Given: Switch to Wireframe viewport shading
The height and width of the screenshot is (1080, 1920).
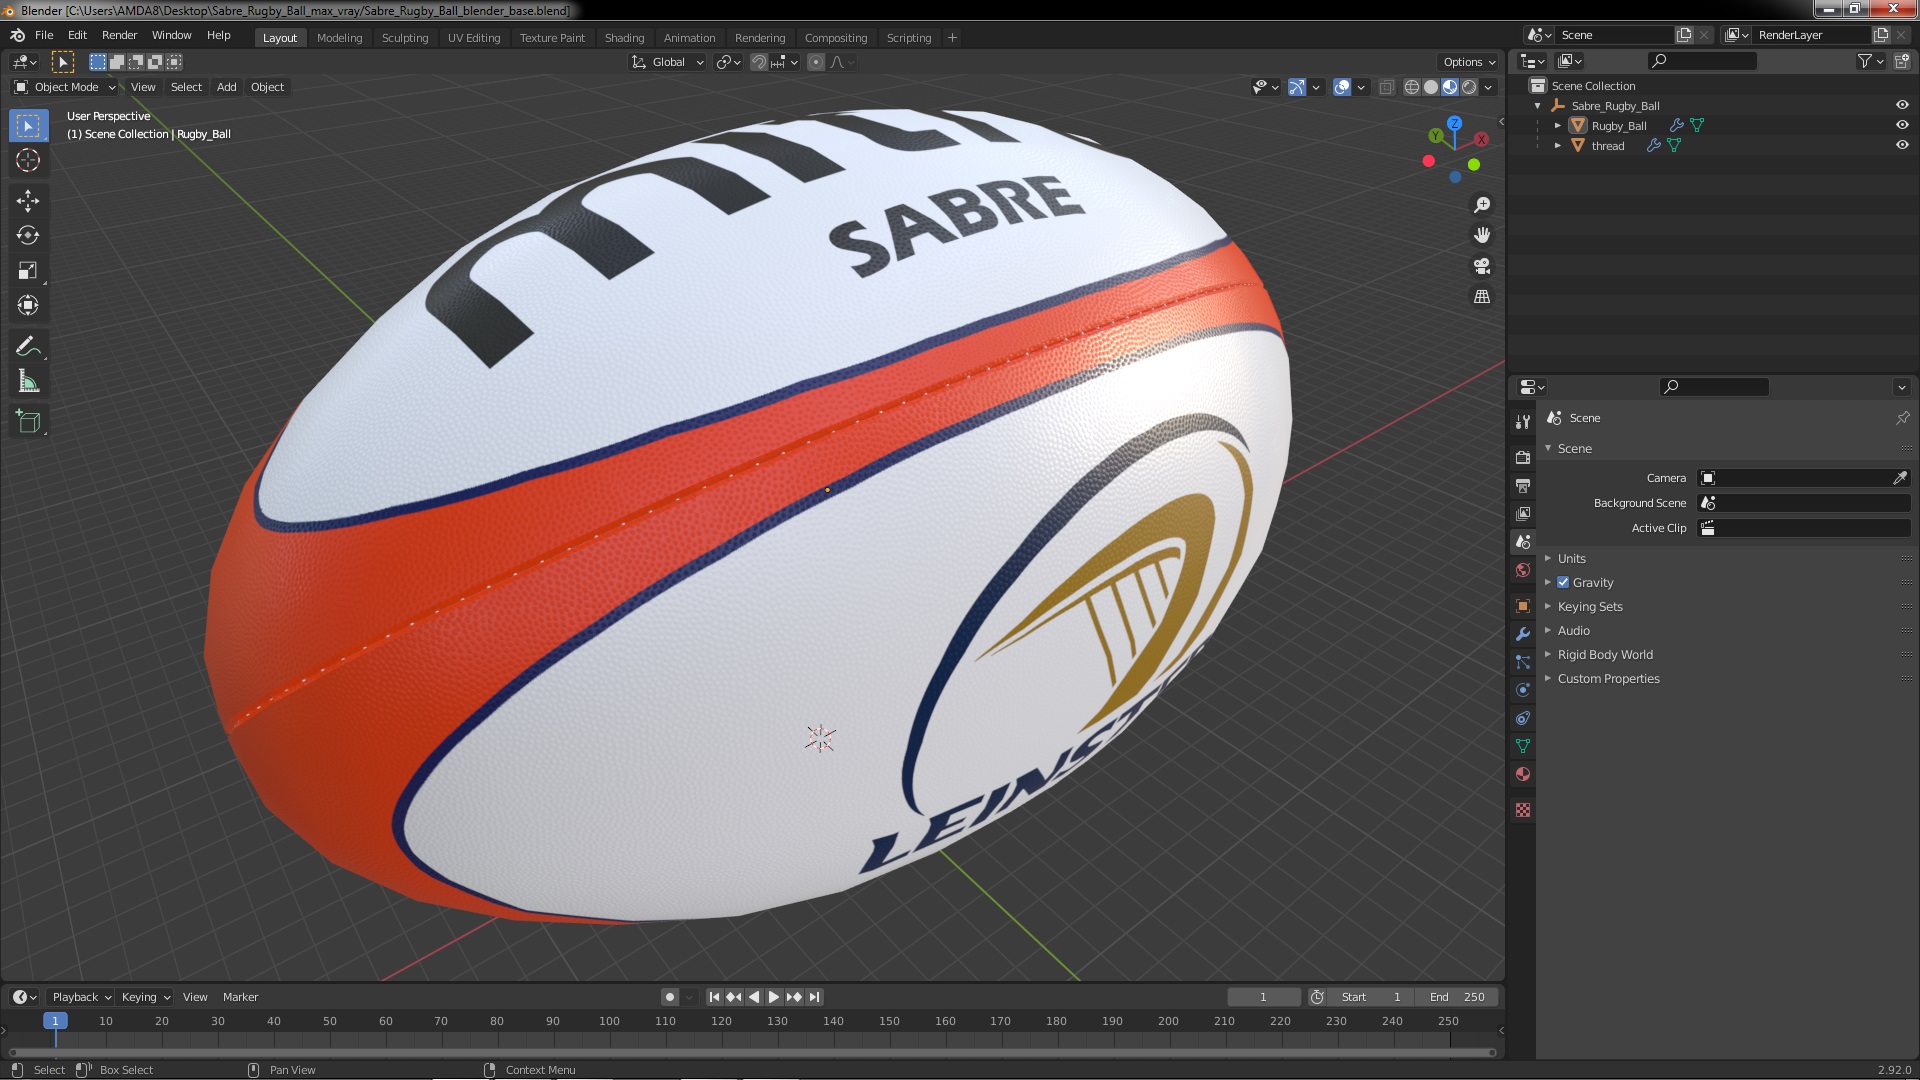Looking at the screenshot, I should 1412,87.
